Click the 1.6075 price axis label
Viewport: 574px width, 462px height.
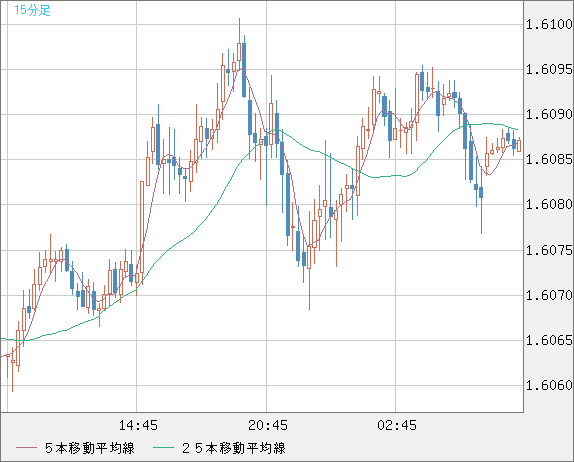(x=549, y=250)
